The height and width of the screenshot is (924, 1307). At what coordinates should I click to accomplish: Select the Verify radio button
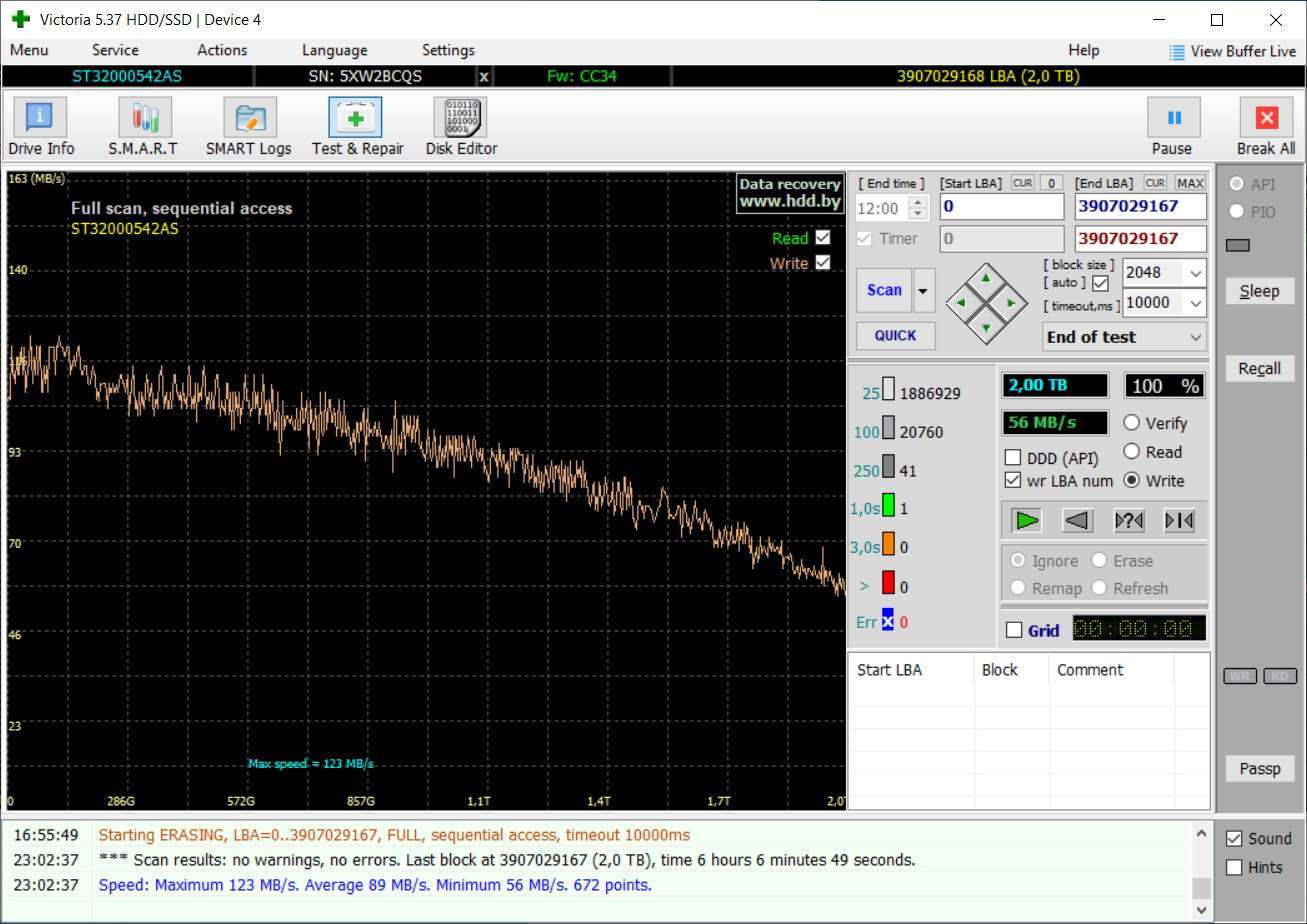1132,423
